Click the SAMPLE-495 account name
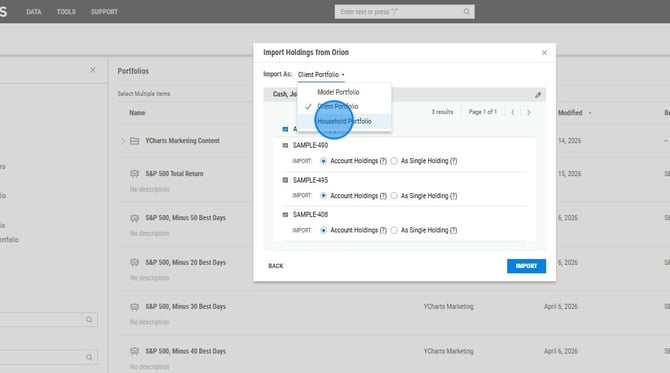This screenshot has height=373, width=670. pyautogui.click(x=310, y=180)
